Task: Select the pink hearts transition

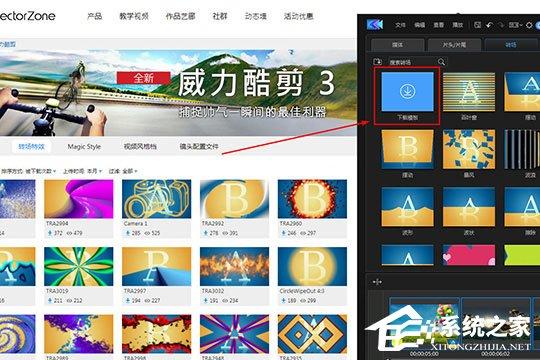Action: [x=469, y=255]
